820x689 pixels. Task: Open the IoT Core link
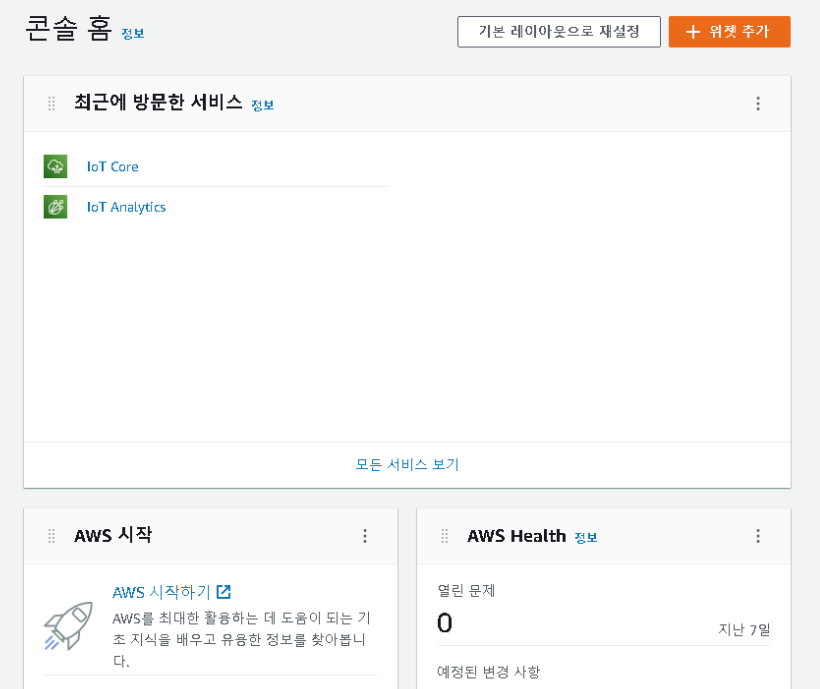(112, 167)
